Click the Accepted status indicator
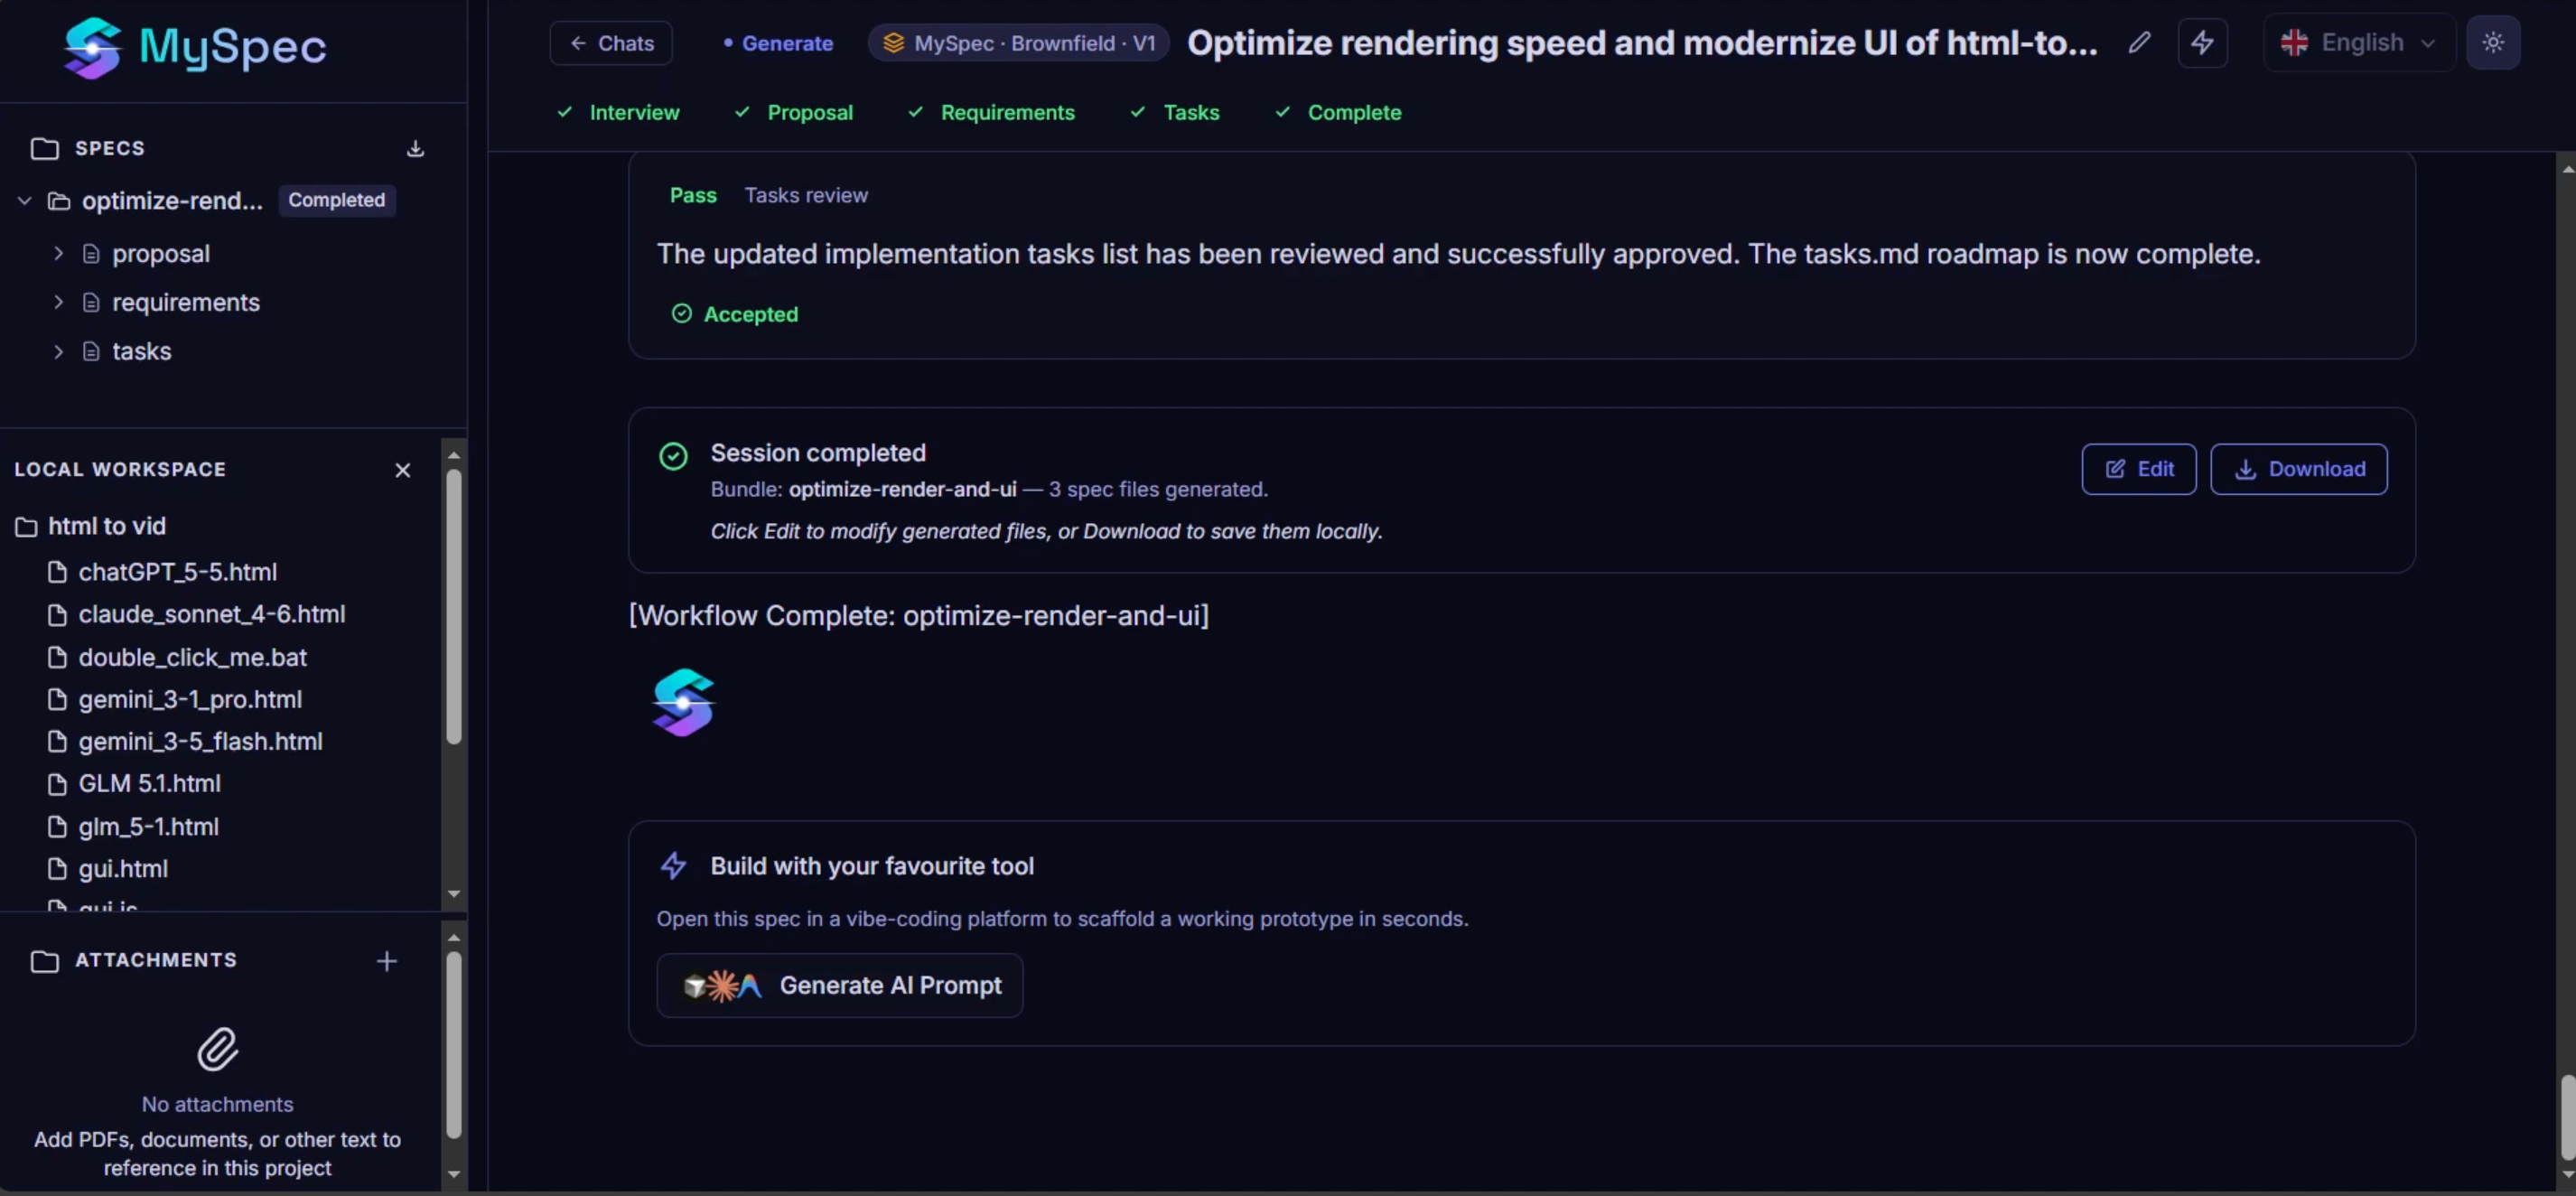Image resolution: width=2576 pixels, height=1196 pixels. pyautogui.click(x=735, y=314)
